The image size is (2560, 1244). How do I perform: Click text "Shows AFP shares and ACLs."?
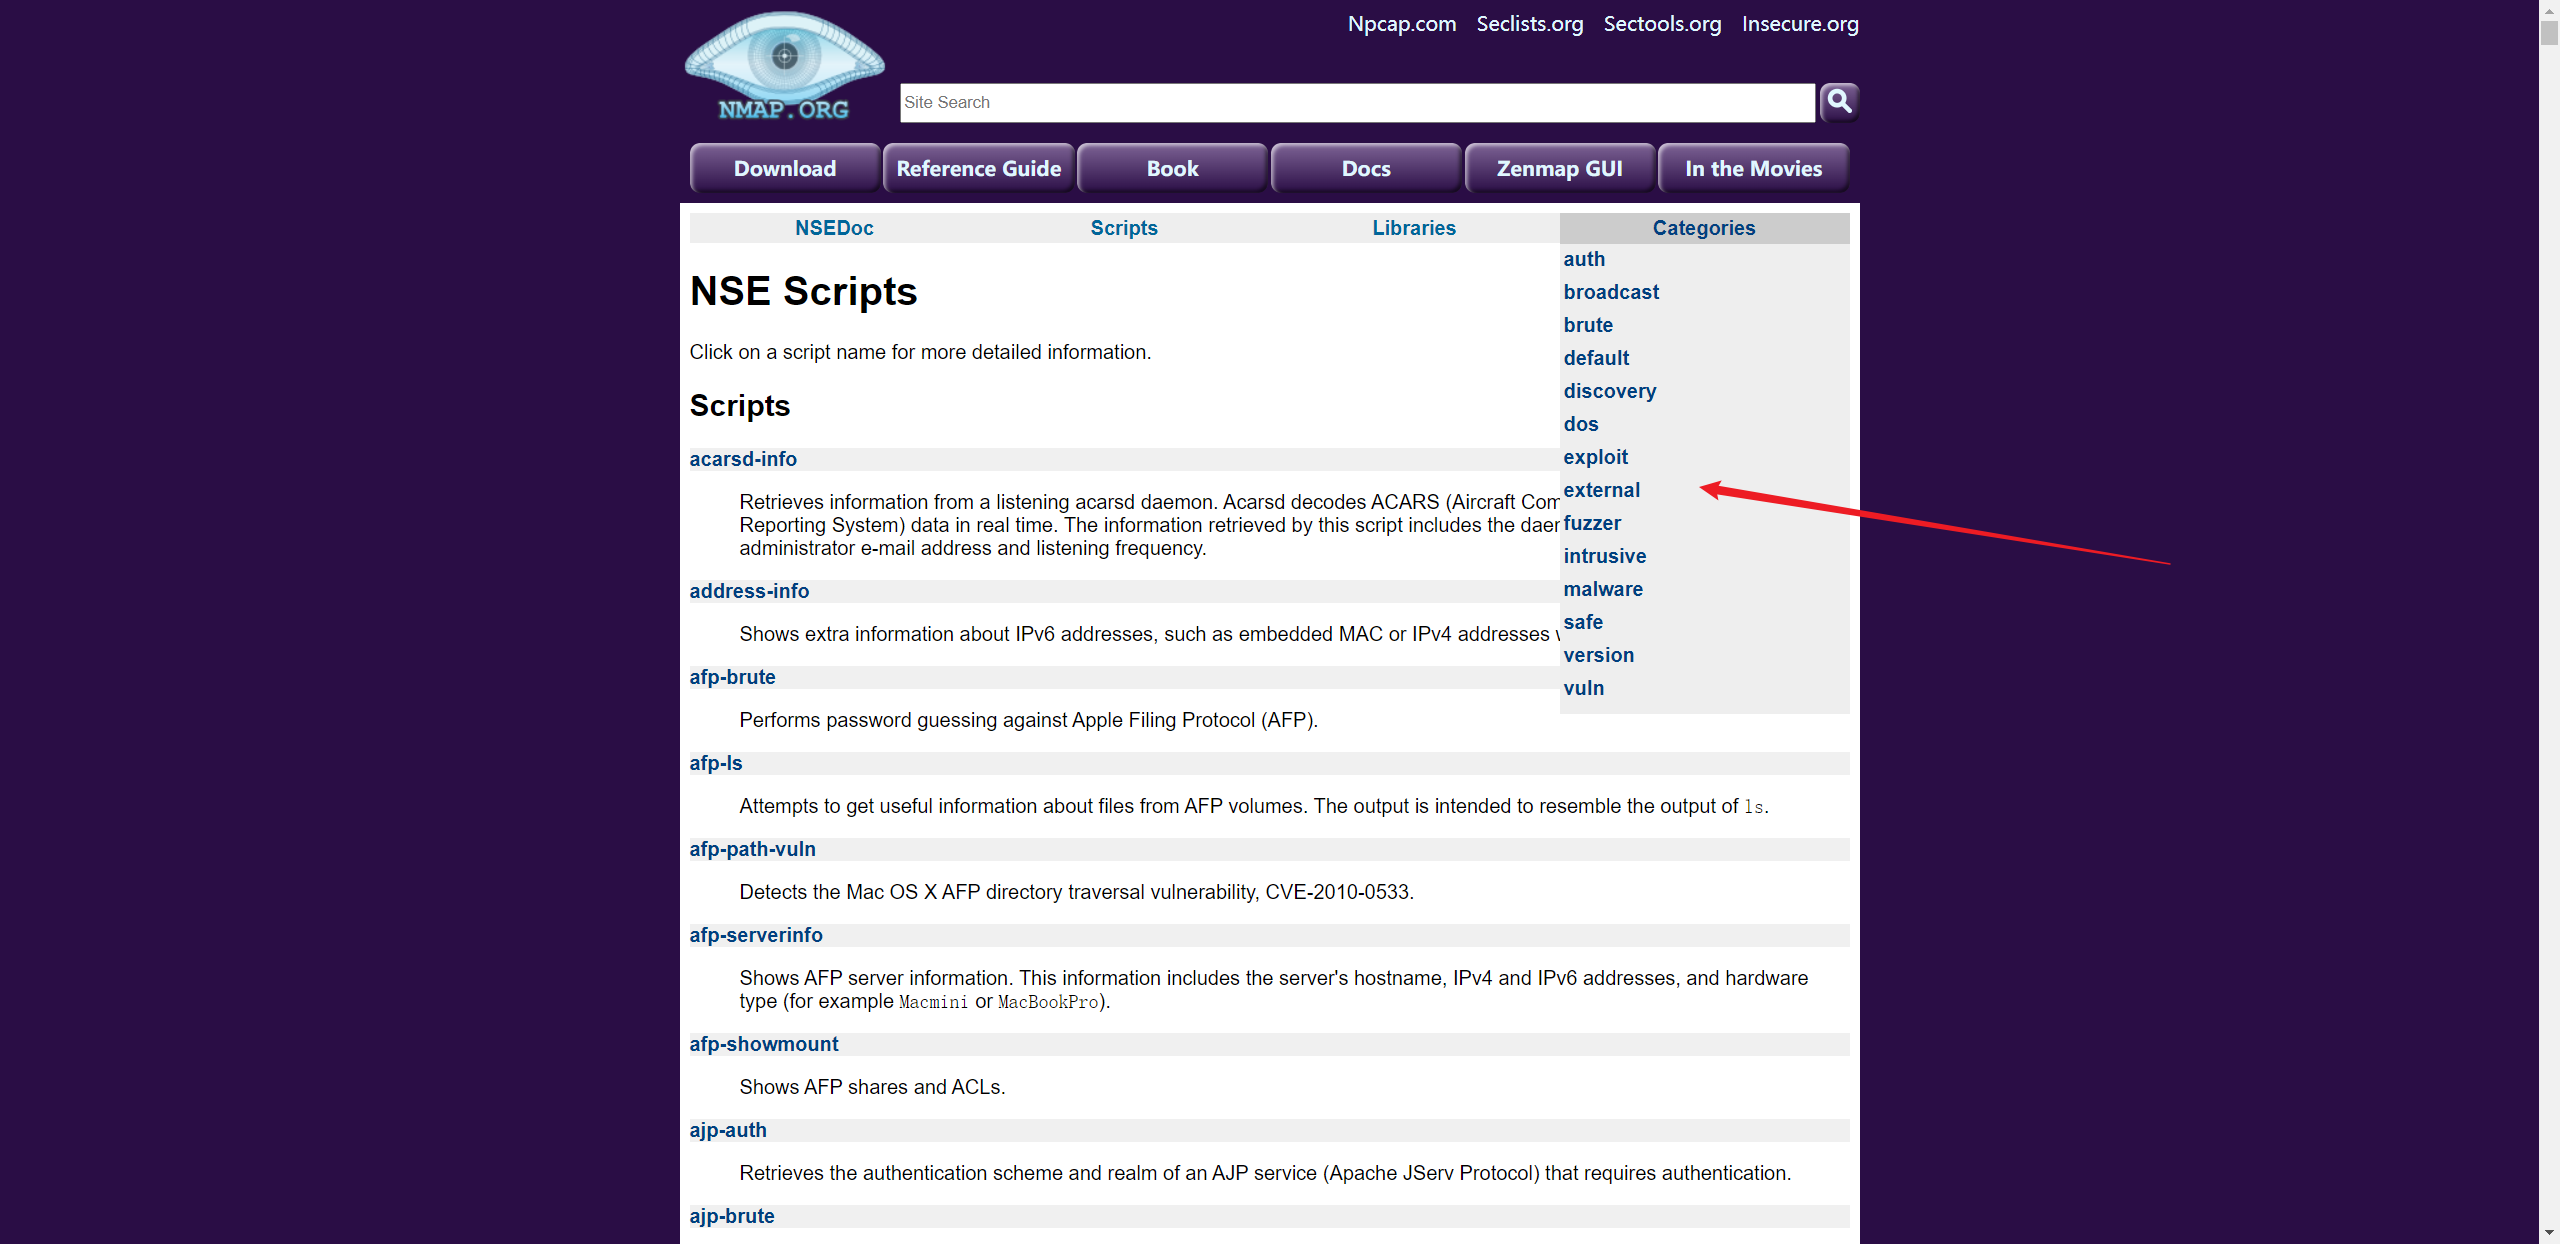click(872, 1087)
